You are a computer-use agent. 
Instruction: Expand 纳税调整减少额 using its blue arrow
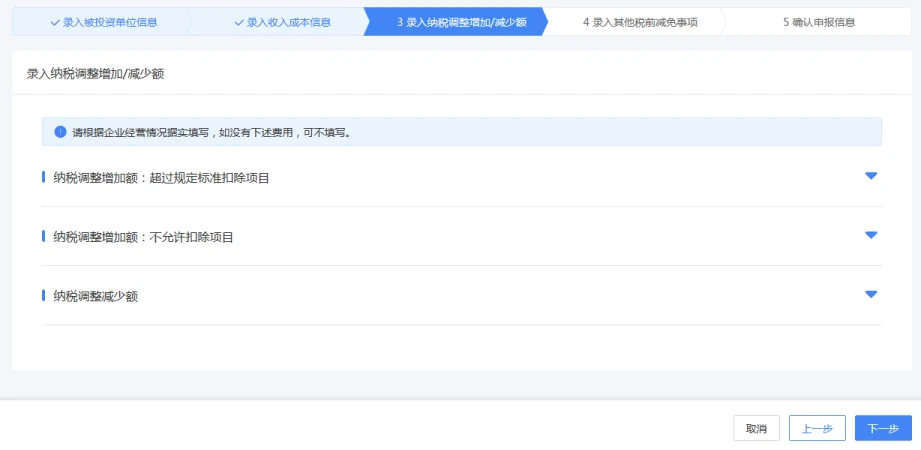(x=870, y=294)
